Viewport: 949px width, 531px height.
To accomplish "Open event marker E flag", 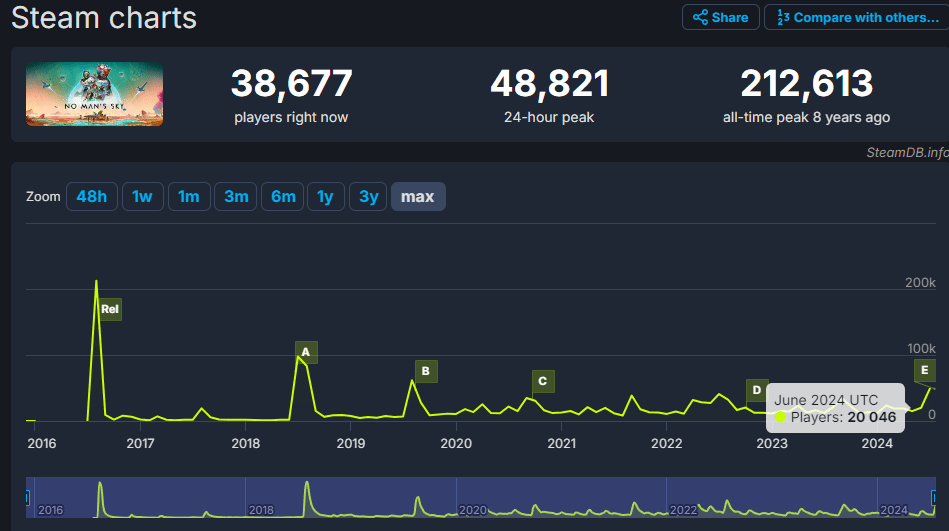I will pyautogui.click(x=925, y=371).
